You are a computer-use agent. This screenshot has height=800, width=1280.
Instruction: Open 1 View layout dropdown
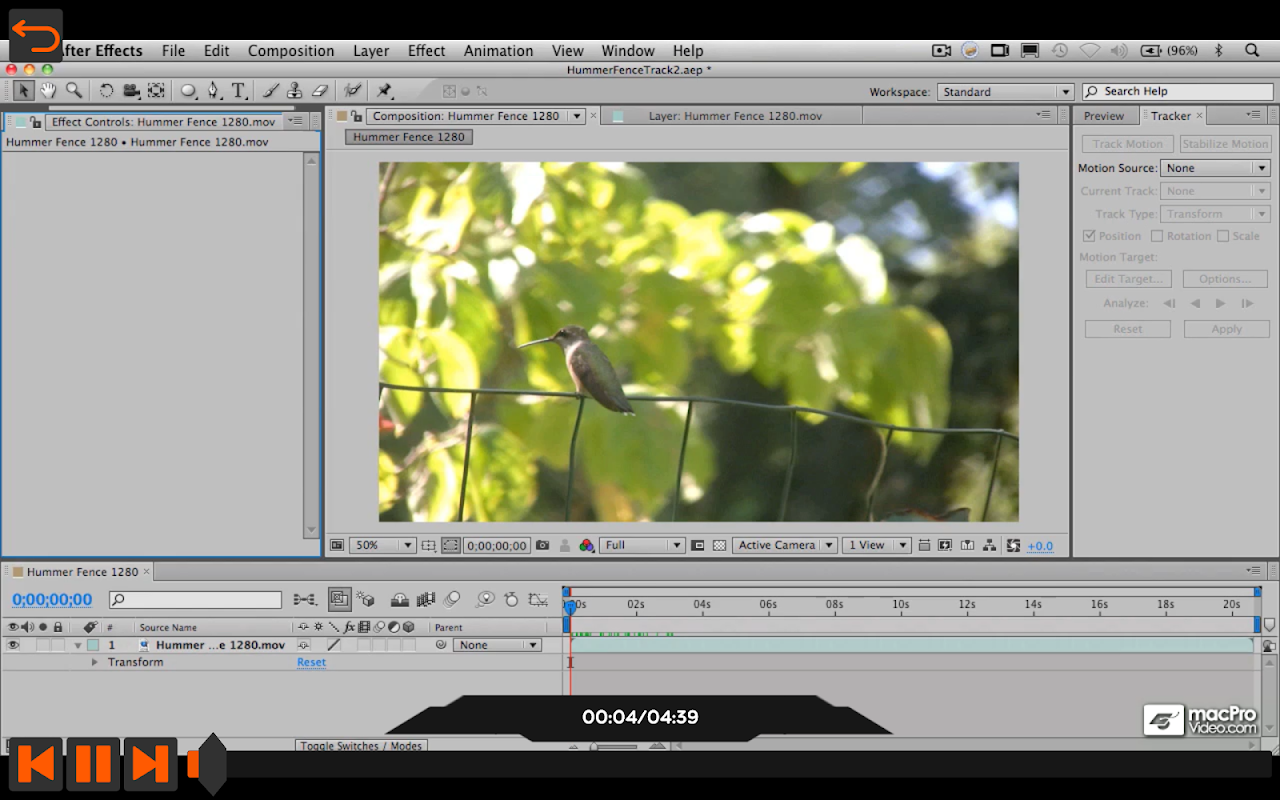click(x=876, y=546)
